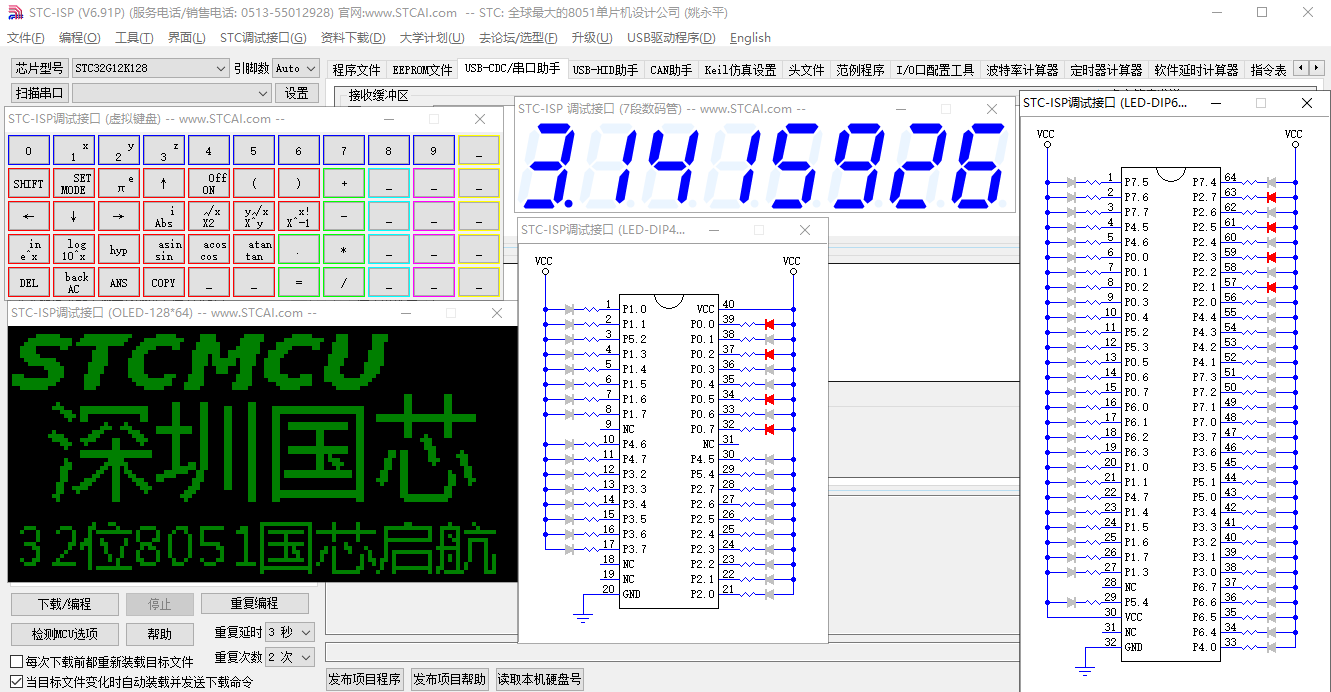
Task: Click the tan / atan key
Action: tap(254, 250)
